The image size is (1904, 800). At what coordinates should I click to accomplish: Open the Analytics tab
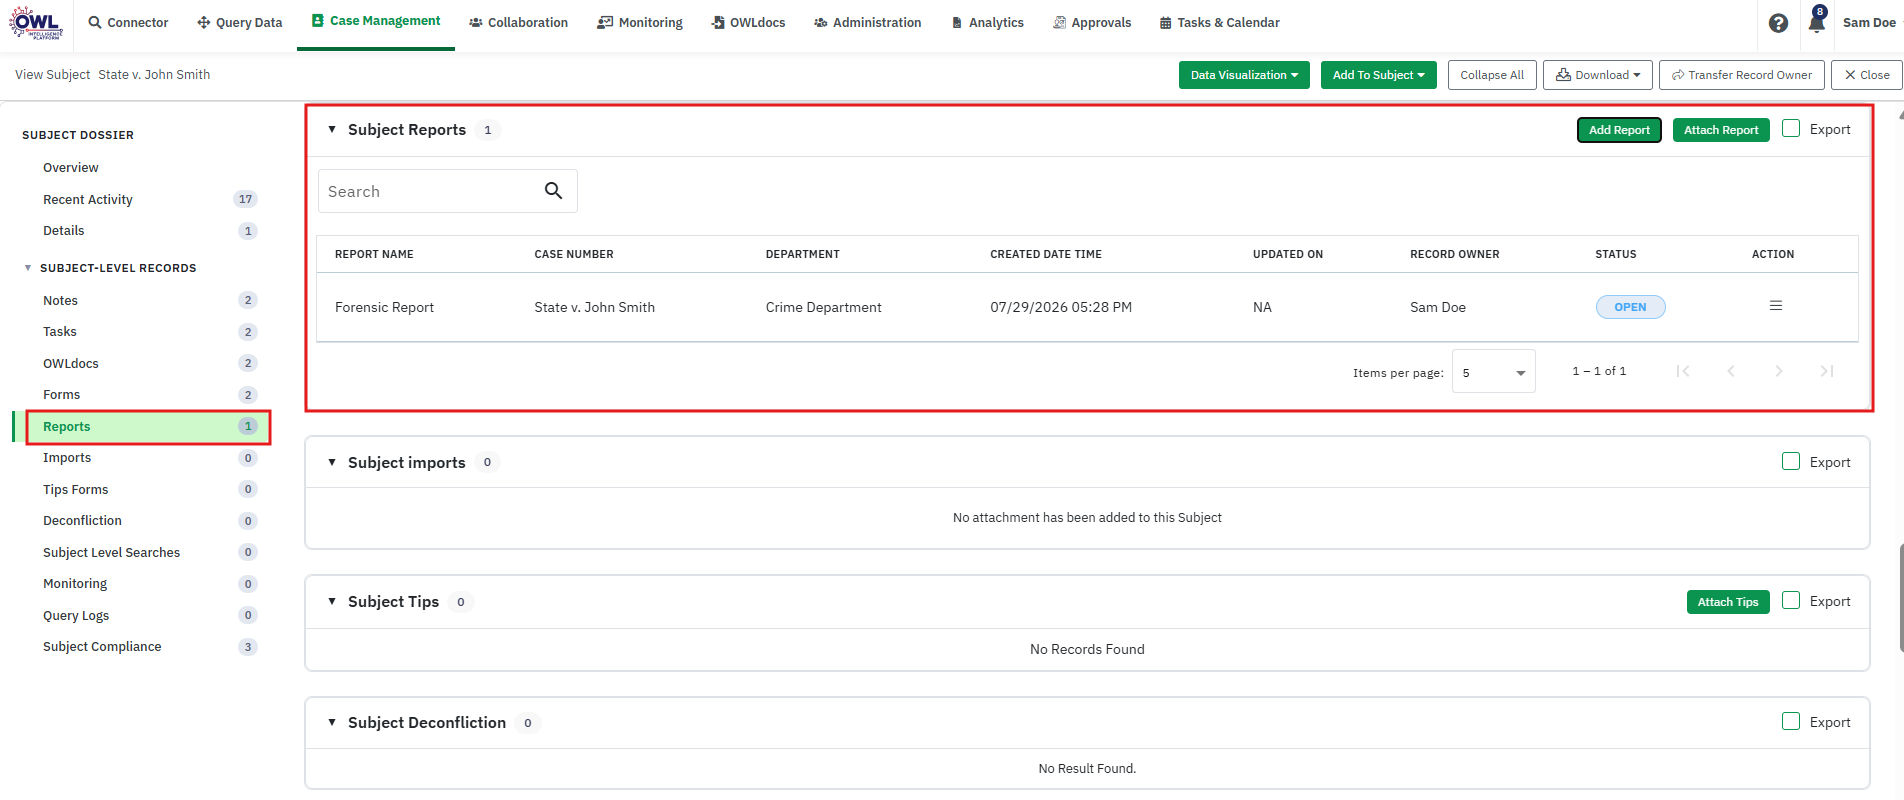[x=987, y=22]
